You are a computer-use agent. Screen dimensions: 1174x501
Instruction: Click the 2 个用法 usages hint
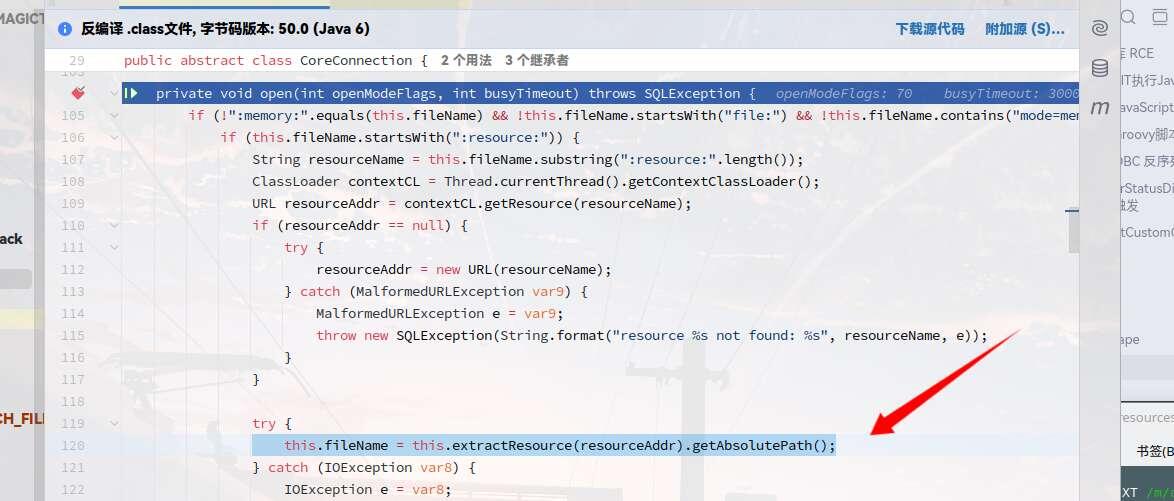[x=466, y=60]
